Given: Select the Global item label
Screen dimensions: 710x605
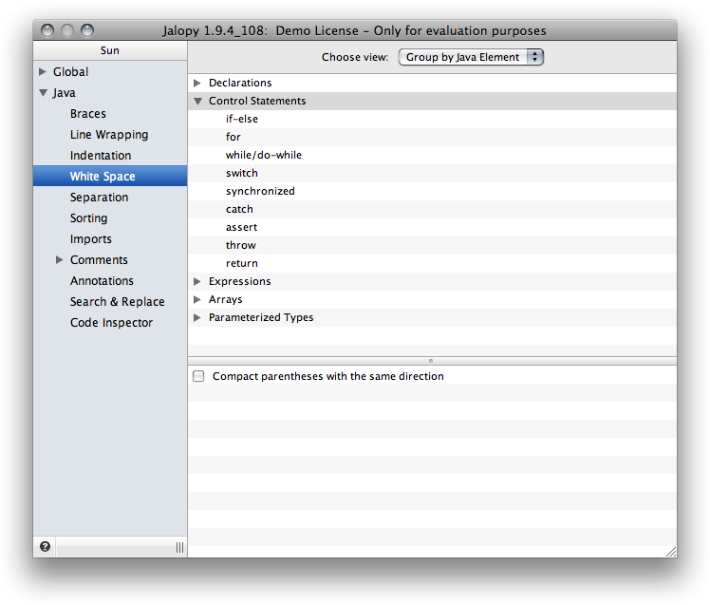Looking at the screenshot, I should (71, 72).
